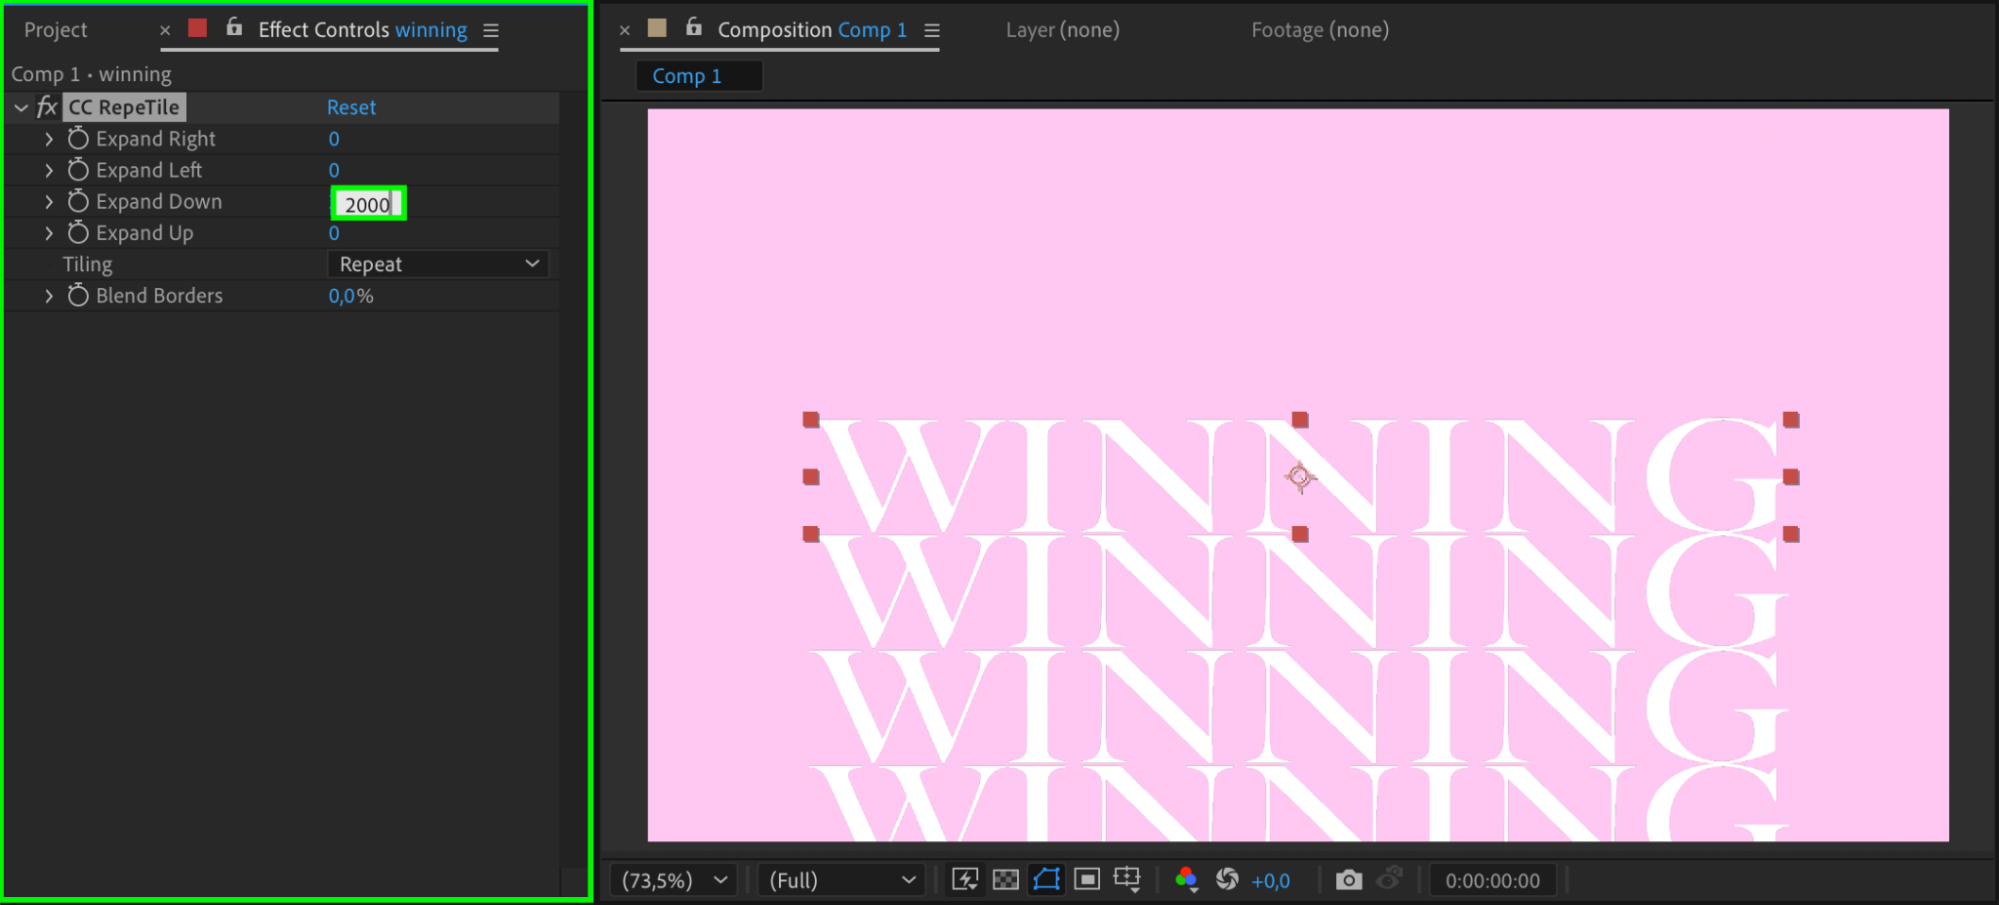Take a snapshot with camera icon
Image resolution: width=1999 pixels, height=905 pixels.
click(x=1349, y=880)
